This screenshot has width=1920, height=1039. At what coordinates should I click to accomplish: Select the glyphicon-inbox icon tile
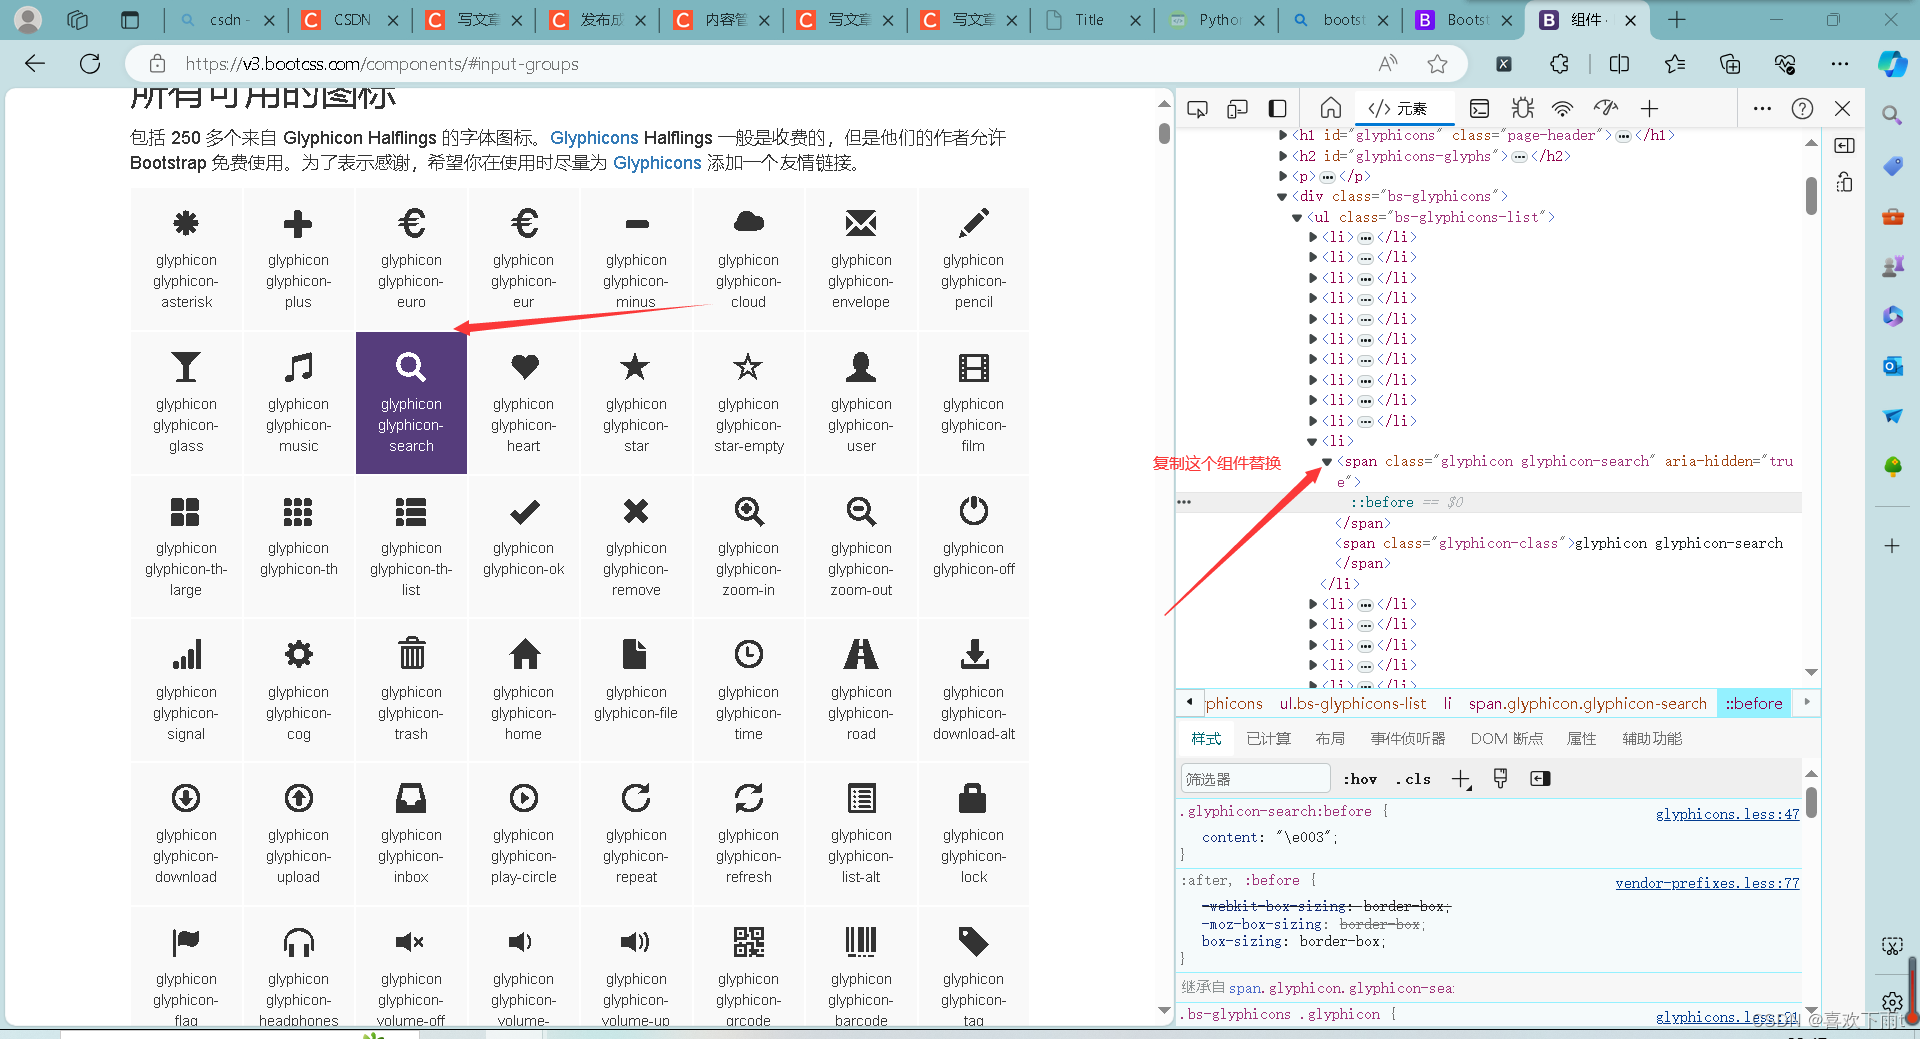(x=411, y=835)
